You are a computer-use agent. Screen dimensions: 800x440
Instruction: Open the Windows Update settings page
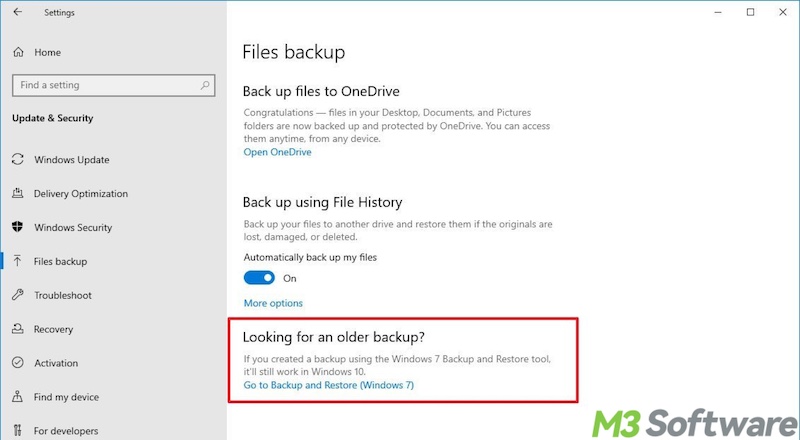[71, 160]
